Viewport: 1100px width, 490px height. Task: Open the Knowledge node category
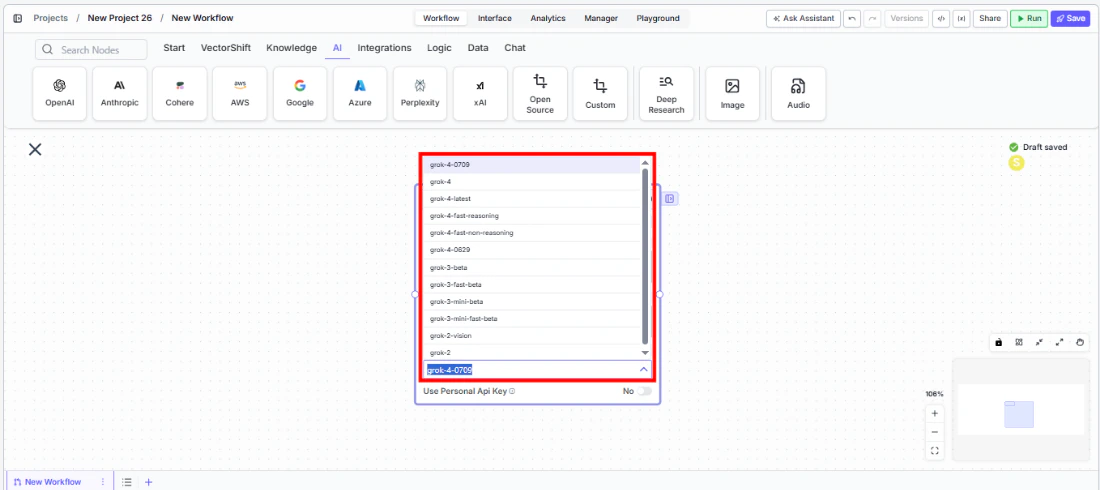coord(292,48)
